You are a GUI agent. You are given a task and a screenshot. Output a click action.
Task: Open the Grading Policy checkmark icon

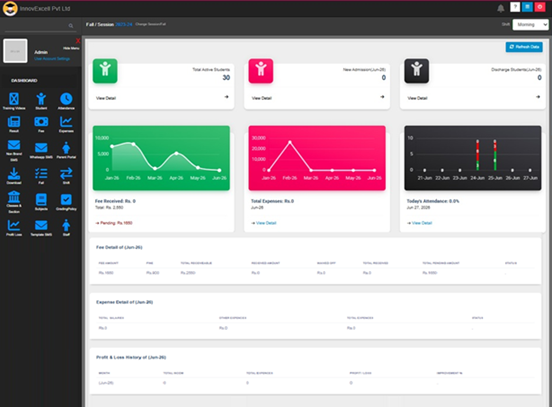point(66,200)
